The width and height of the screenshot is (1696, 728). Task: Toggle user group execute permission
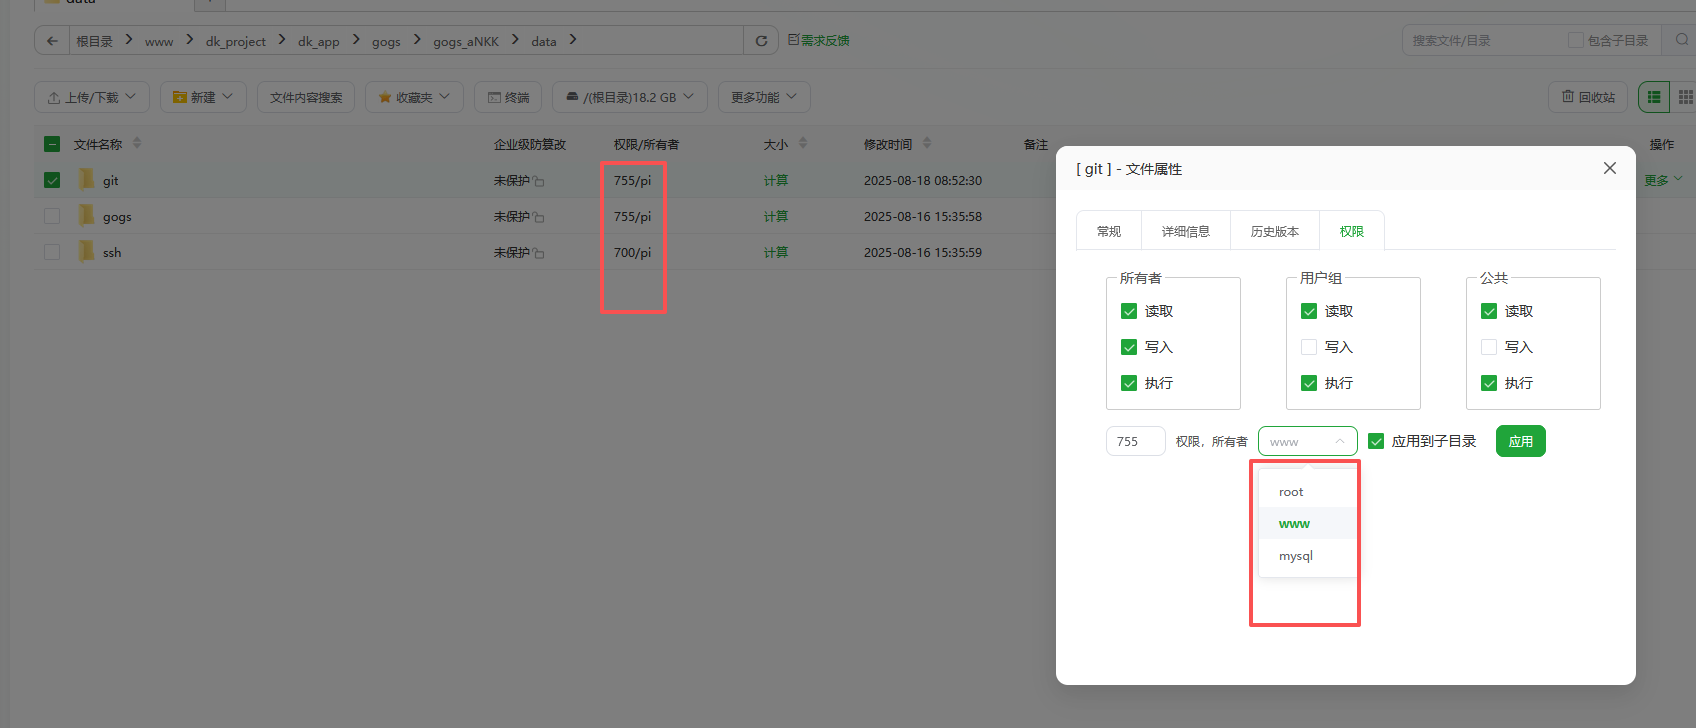pos(1309,383)
